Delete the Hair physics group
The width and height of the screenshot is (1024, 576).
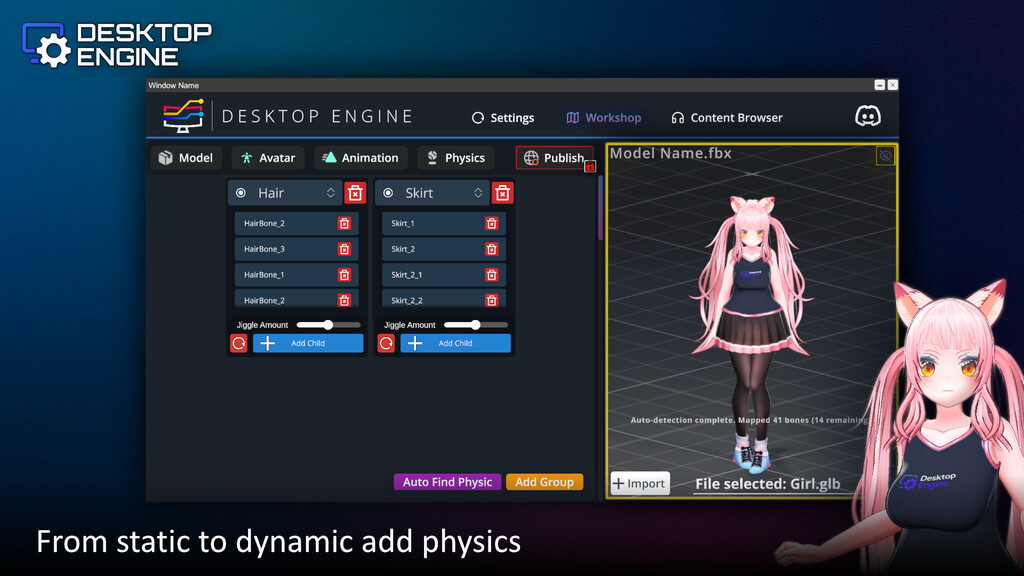pos(355,193)
